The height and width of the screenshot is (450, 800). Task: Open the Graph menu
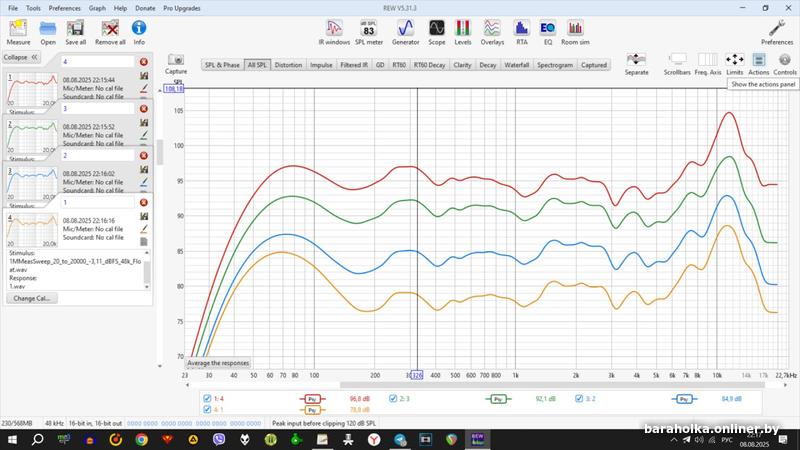click(97, 7)
